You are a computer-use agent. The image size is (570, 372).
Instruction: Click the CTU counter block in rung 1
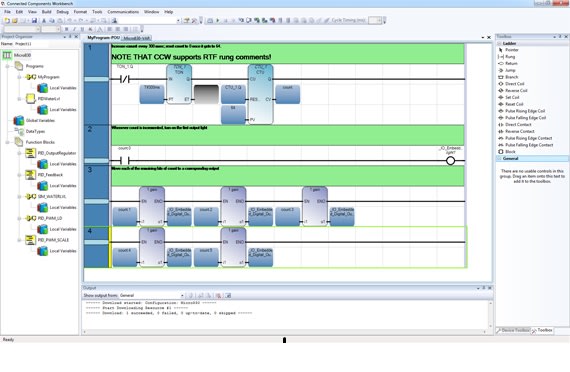pos(260,95)
